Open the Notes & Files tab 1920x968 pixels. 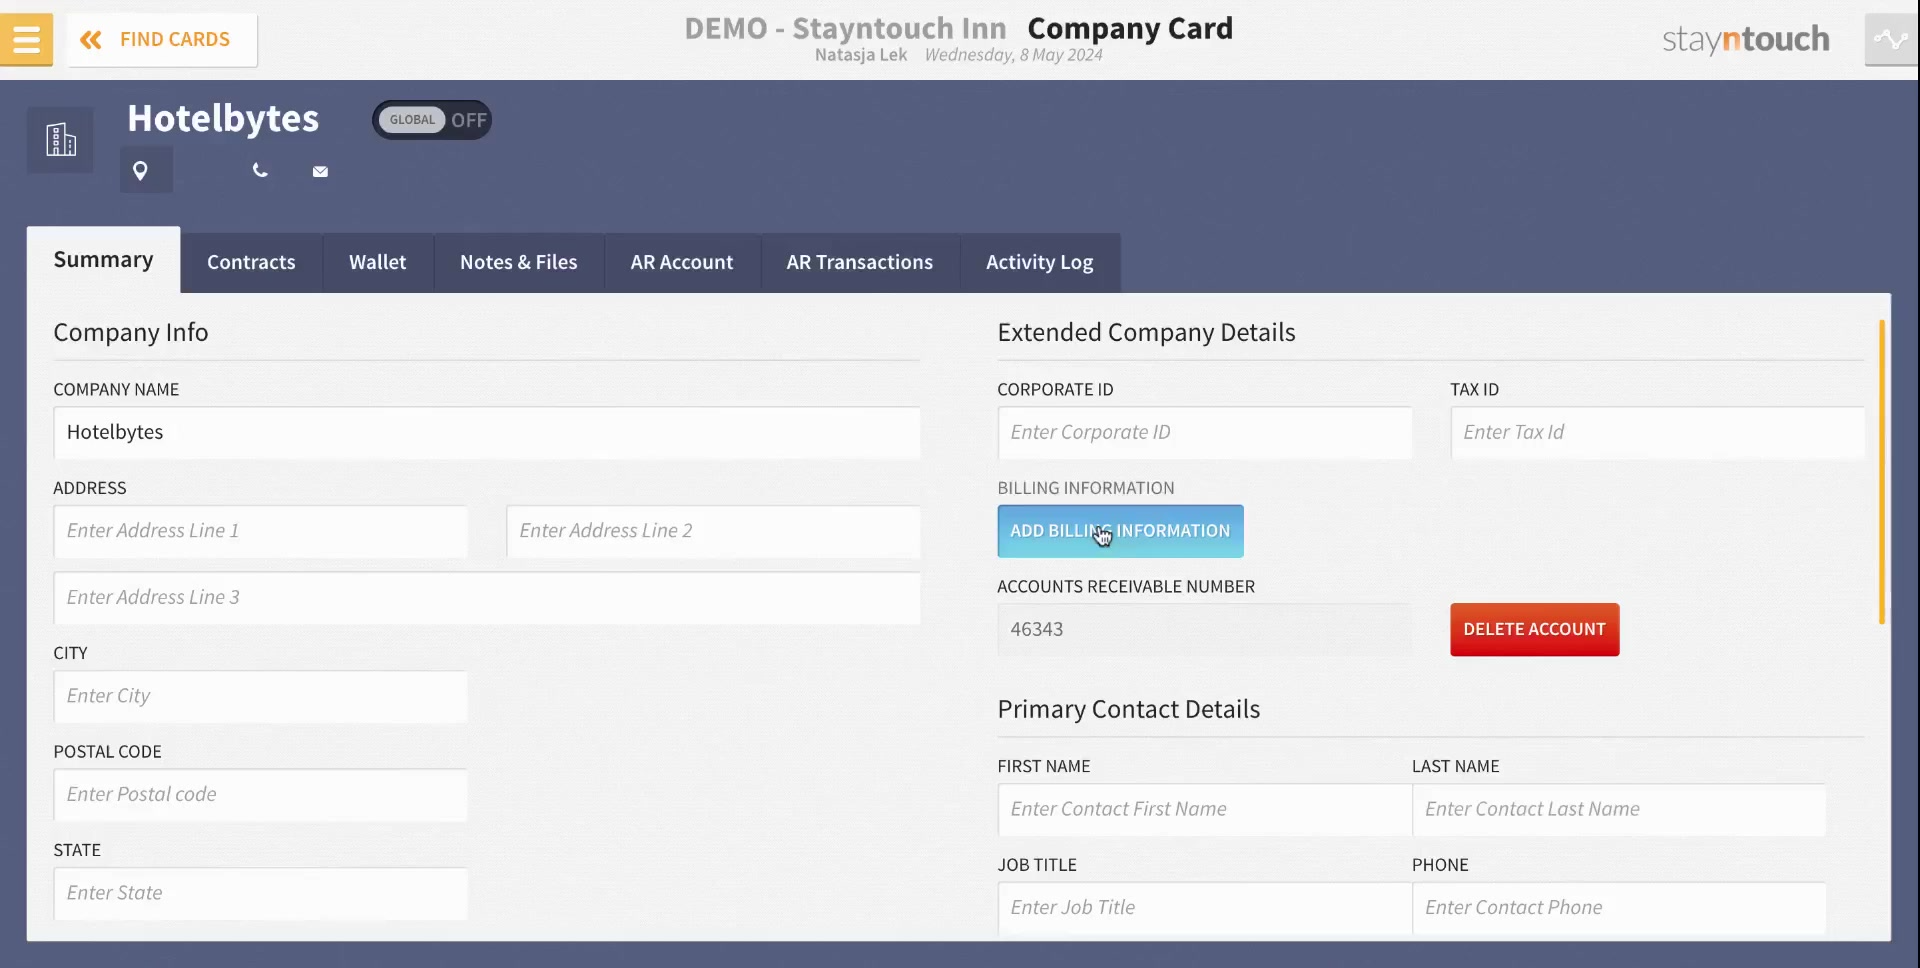coord(519,263)
